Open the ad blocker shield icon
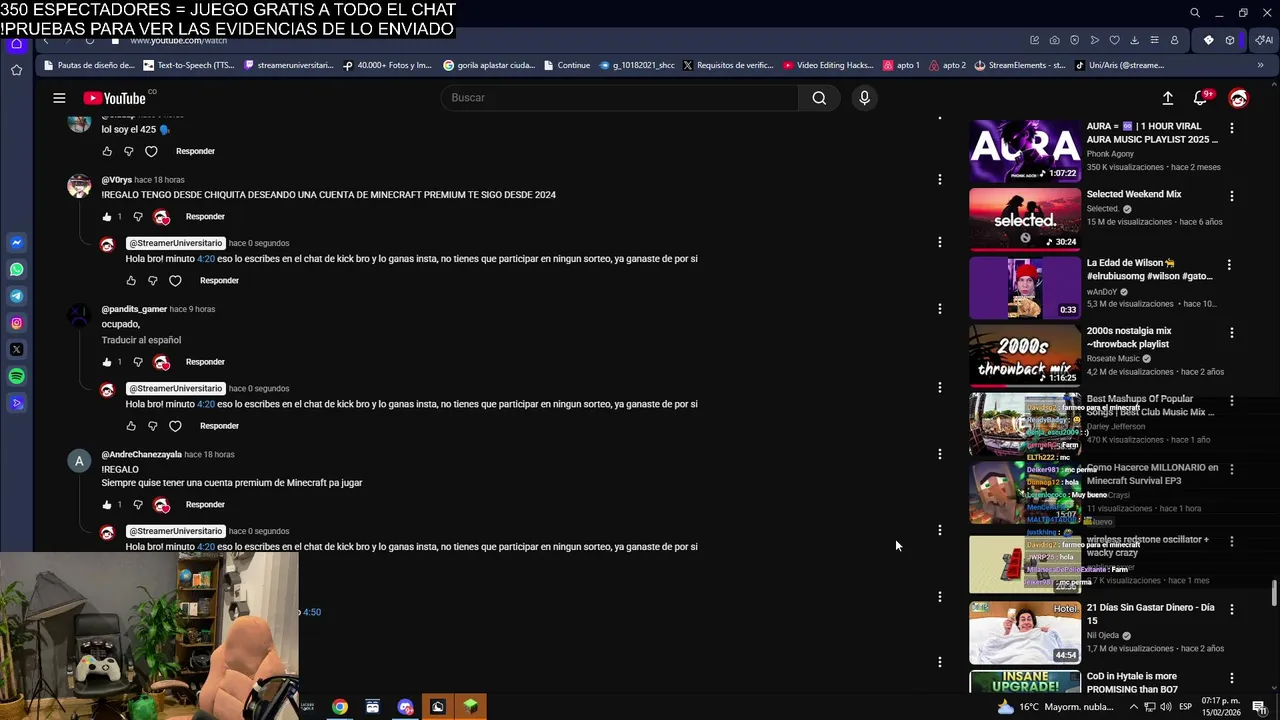This screenshot has width=1280, height=720. click(x=1074, y=40)
